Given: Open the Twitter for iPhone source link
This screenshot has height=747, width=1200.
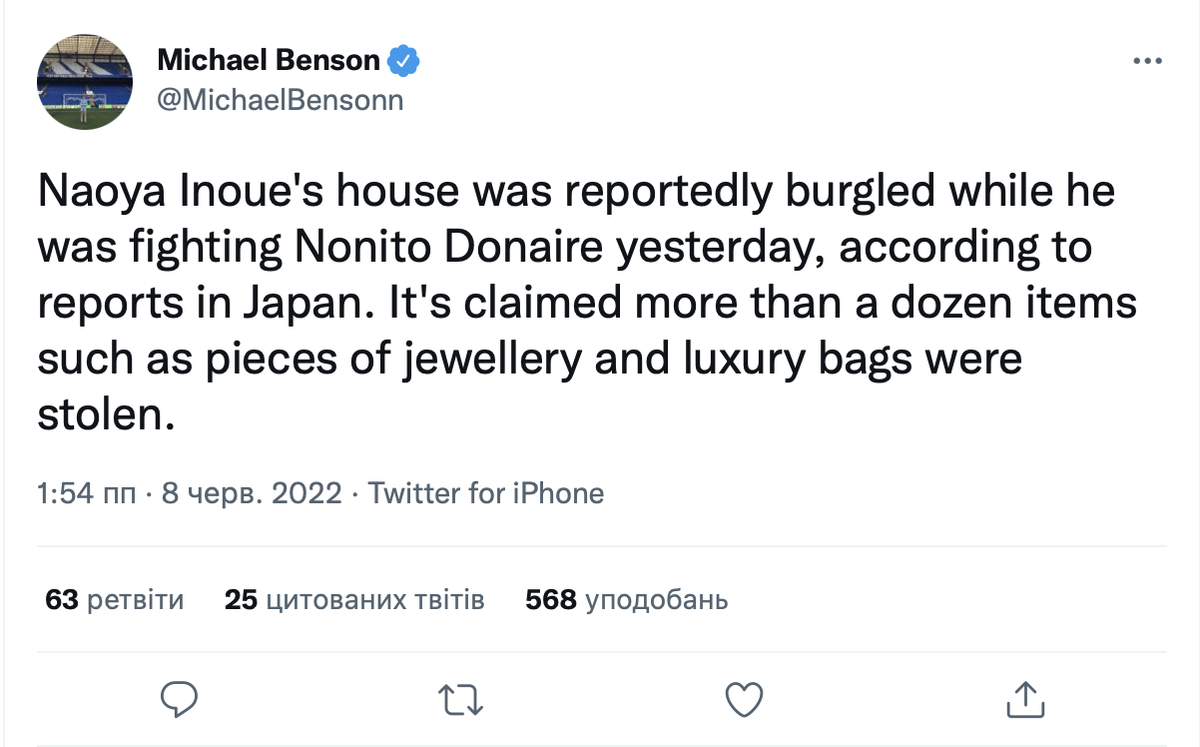Looking at the screenshot, I should [486, 493].
